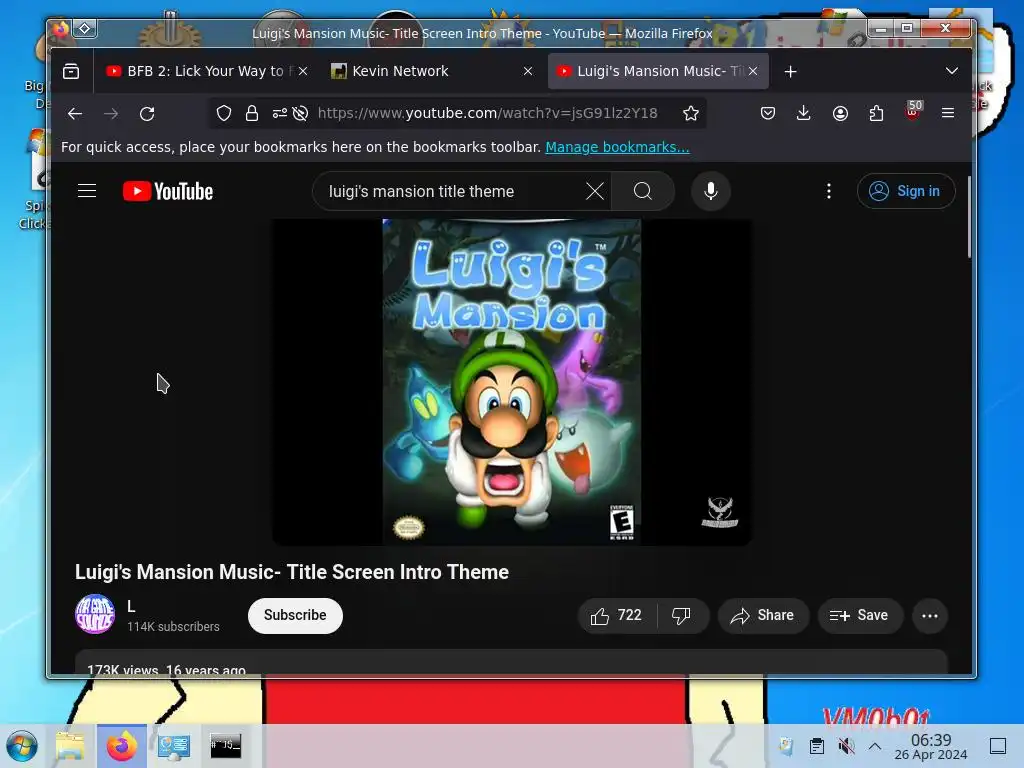Select Firefox in the taskbar
Viewport: 1024px width, 768px height.
(x=121, y=746)
